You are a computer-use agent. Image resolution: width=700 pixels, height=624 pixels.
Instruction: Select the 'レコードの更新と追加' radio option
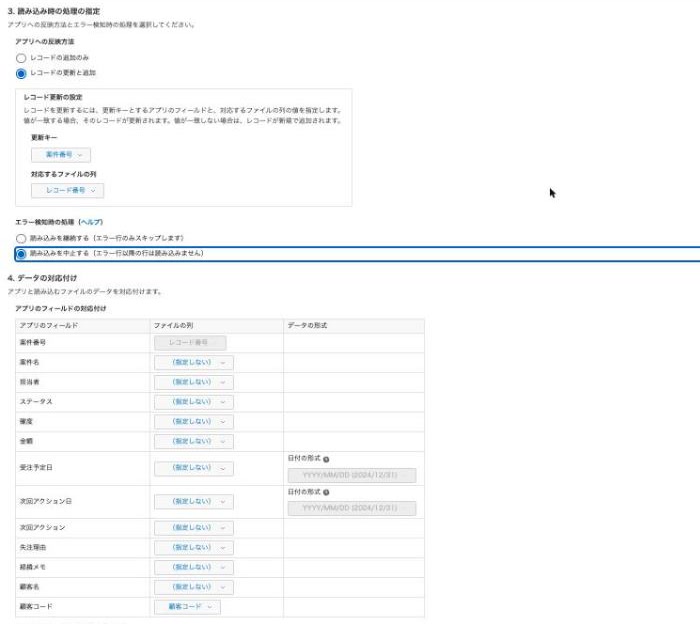tap(21, 73)
